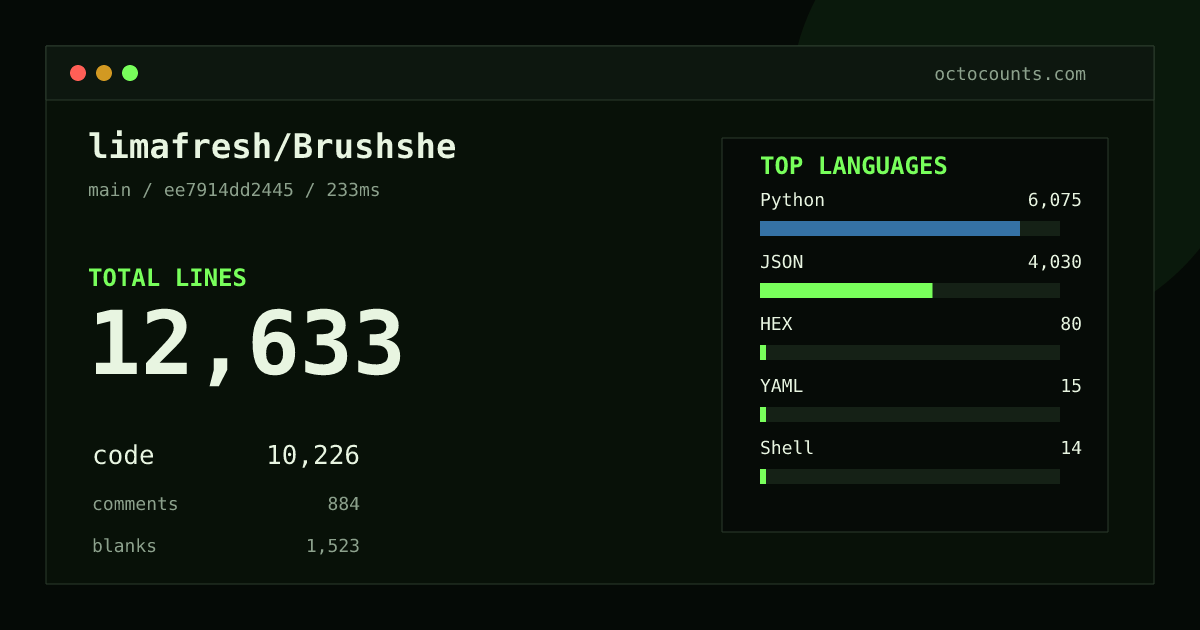The width and height of the screenshot is (1200, 630).
Task: Click the blue Python progress bar
Action: pyautogui.click(x=890, y=228)
